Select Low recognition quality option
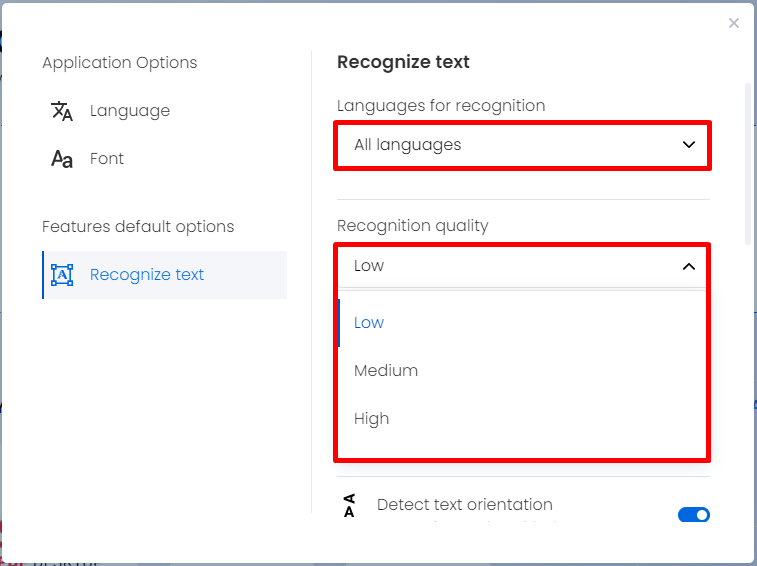The width and height of the screenshot is (757, 566). click(x=522, y=323)
